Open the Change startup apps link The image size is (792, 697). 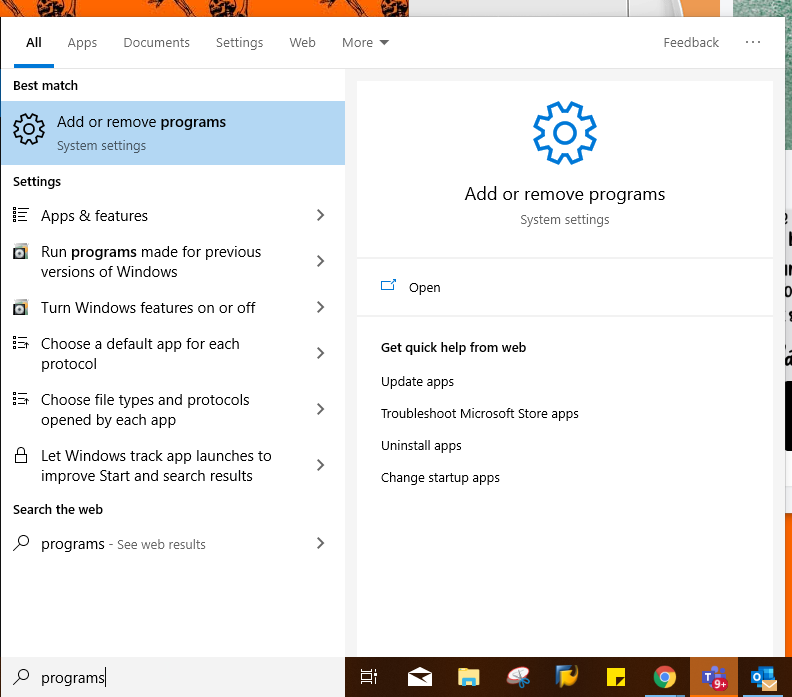pos(440,477)
